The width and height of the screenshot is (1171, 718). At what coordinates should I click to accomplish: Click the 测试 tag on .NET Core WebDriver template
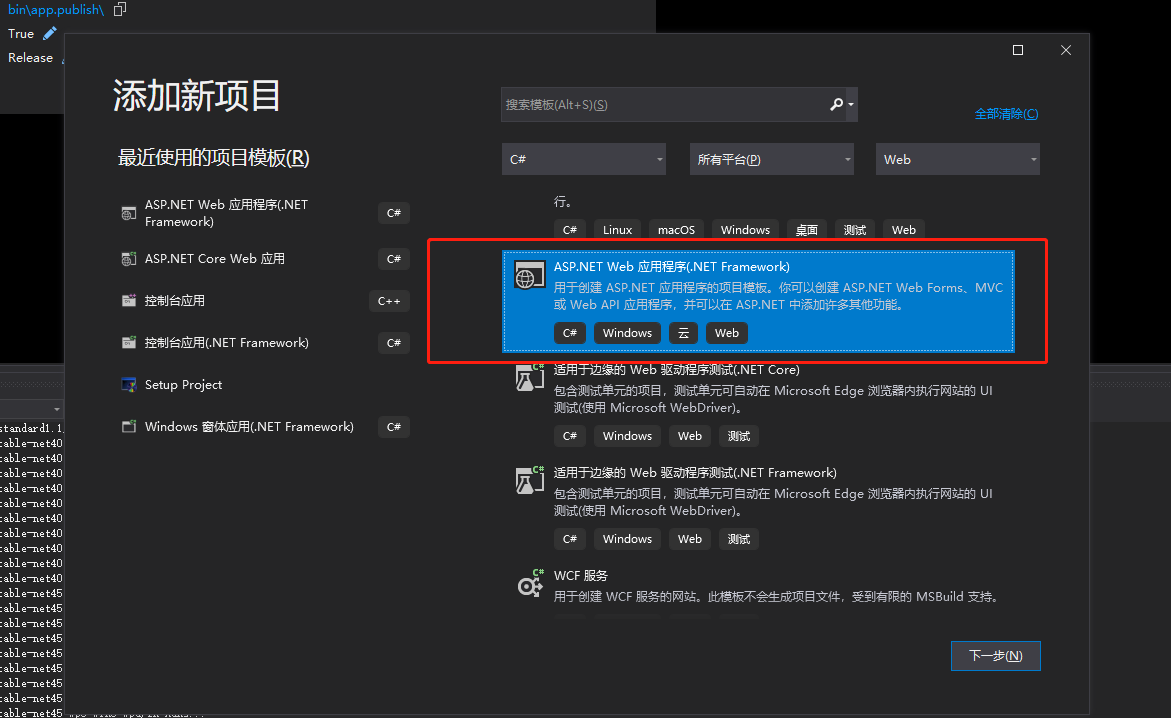pos(739,436)
